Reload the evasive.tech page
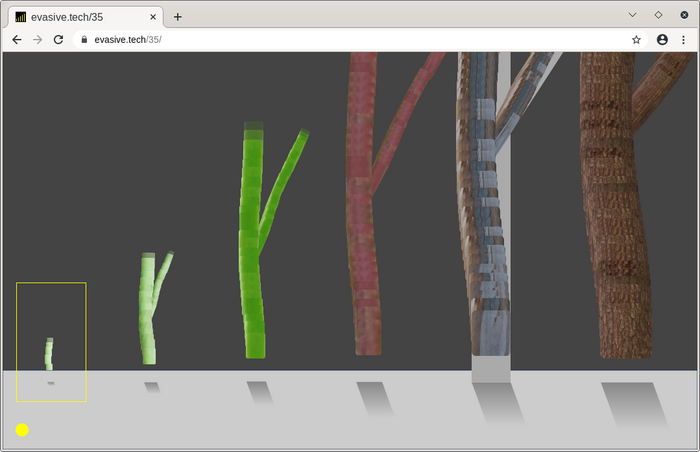The width and height of the screenshot is (700, 452). tap(58, 40)
